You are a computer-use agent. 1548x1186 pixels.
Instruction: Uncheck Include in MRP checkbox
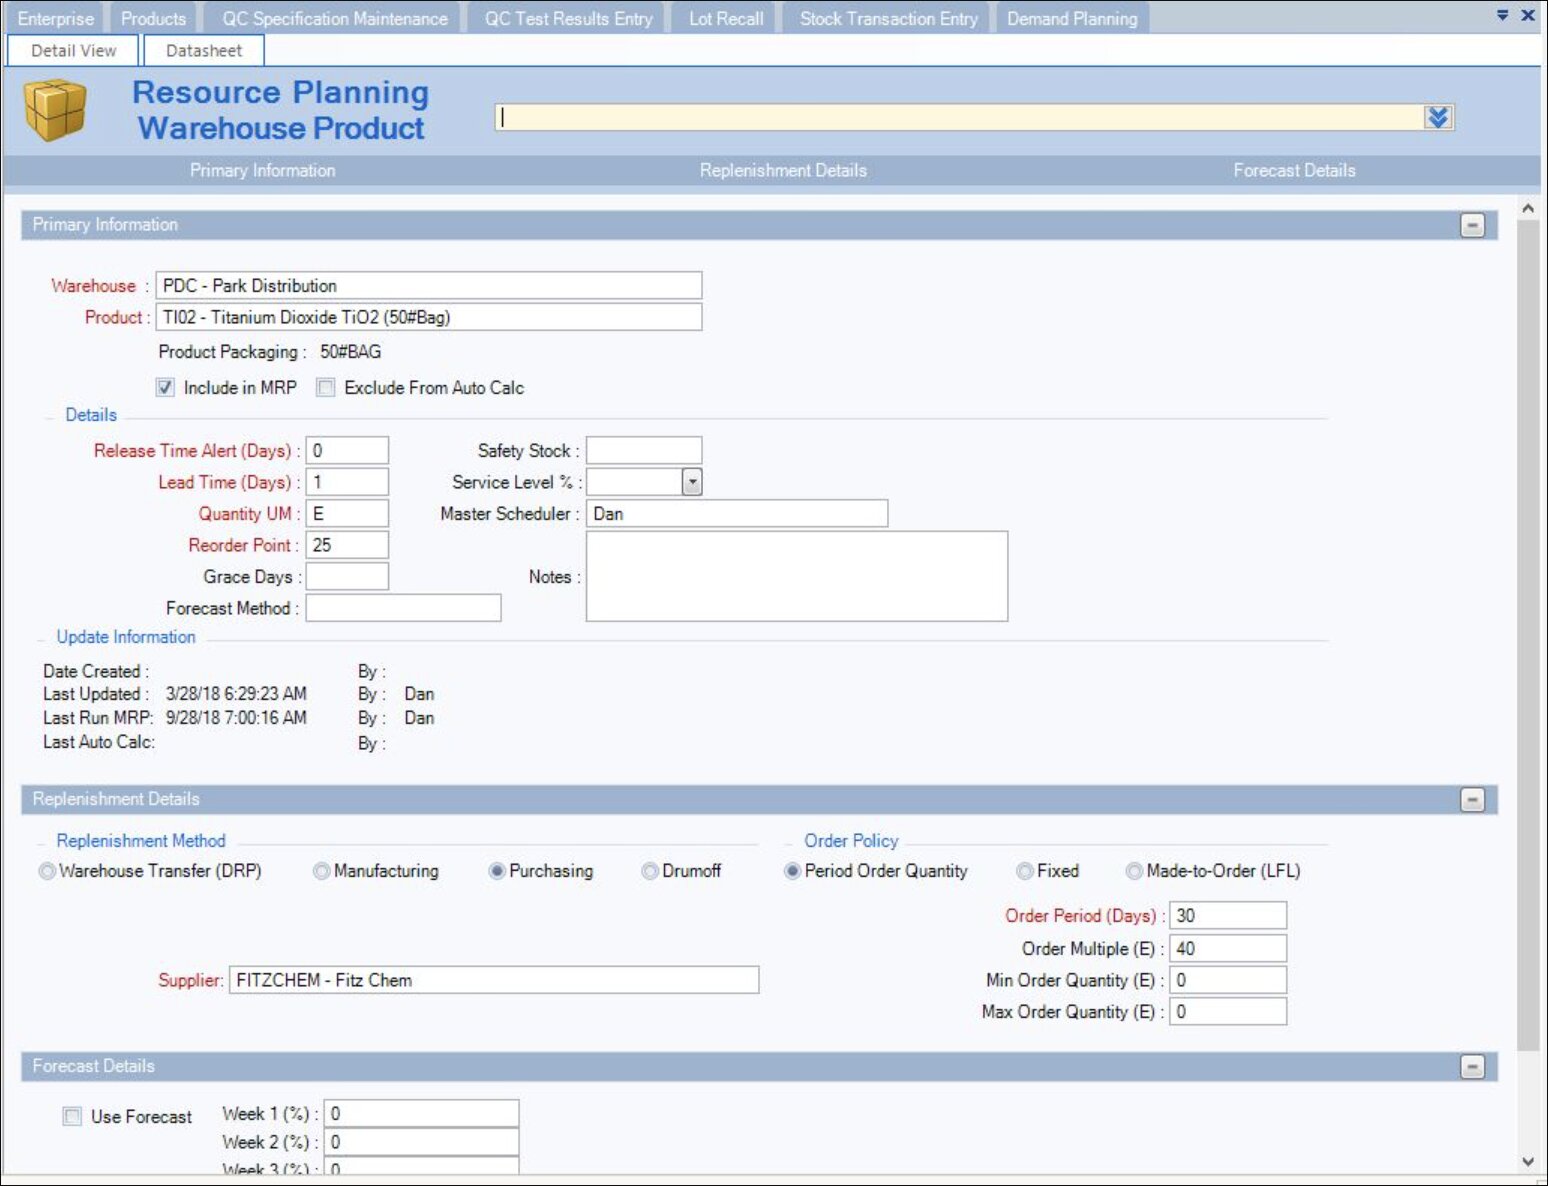click(x=166, y=388)
